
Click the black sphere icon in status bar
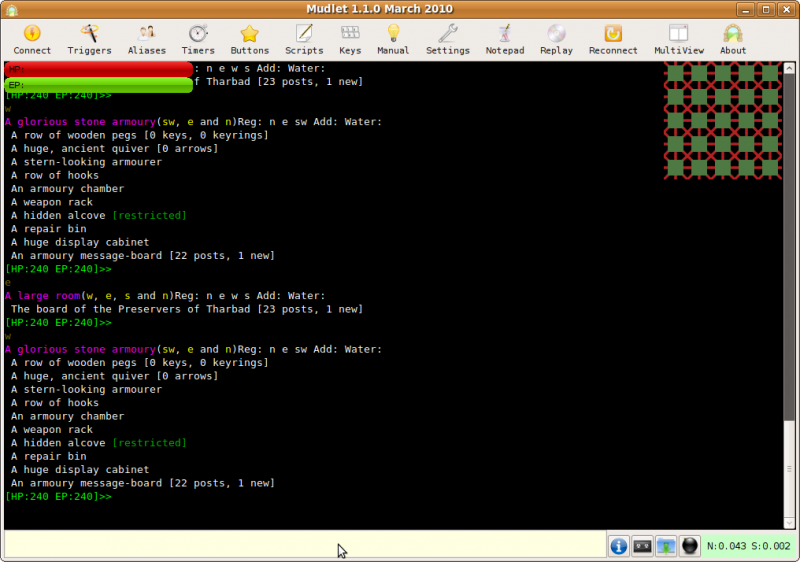(689, 546)
